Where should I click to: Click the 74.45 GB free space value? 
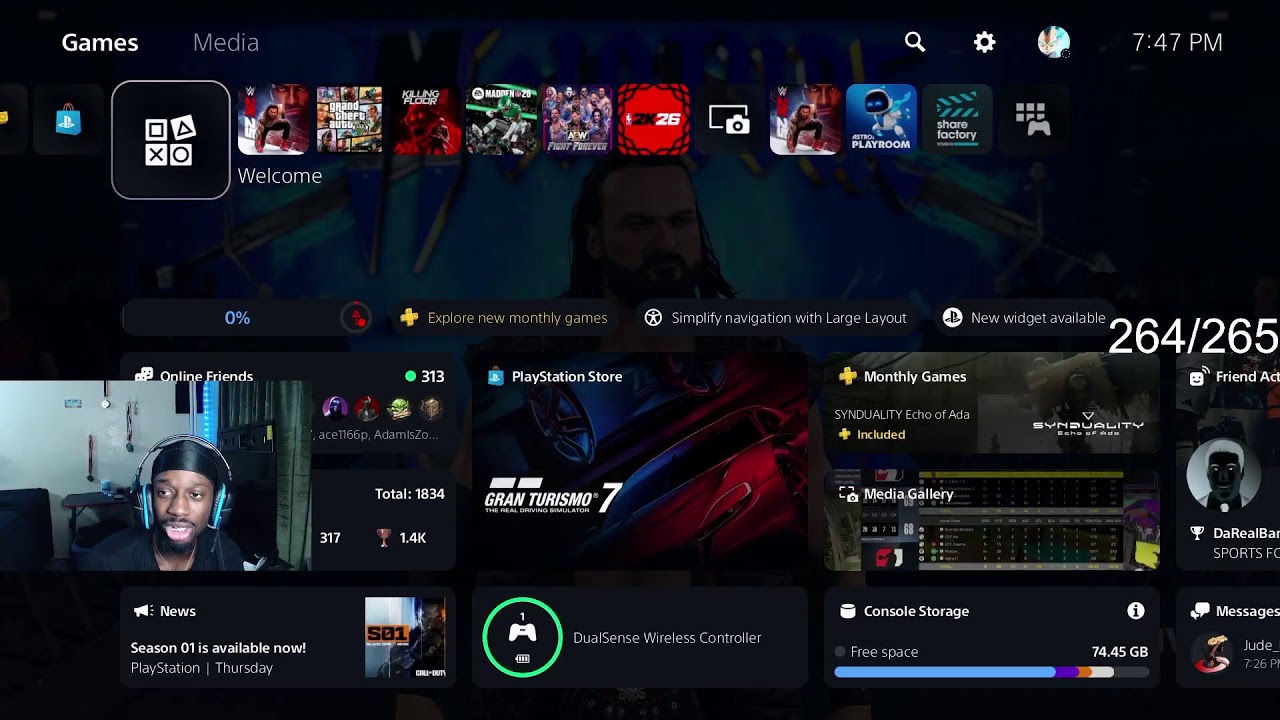1120,652
